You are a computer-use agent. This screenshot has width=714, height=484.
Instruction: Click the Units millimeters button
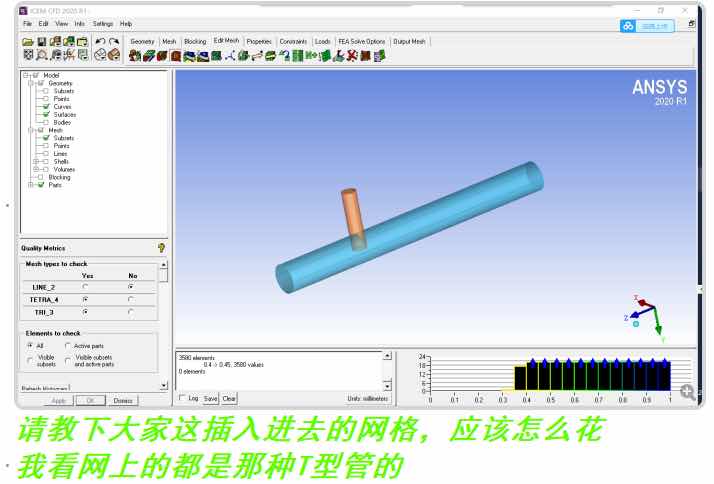coord(368,398)
